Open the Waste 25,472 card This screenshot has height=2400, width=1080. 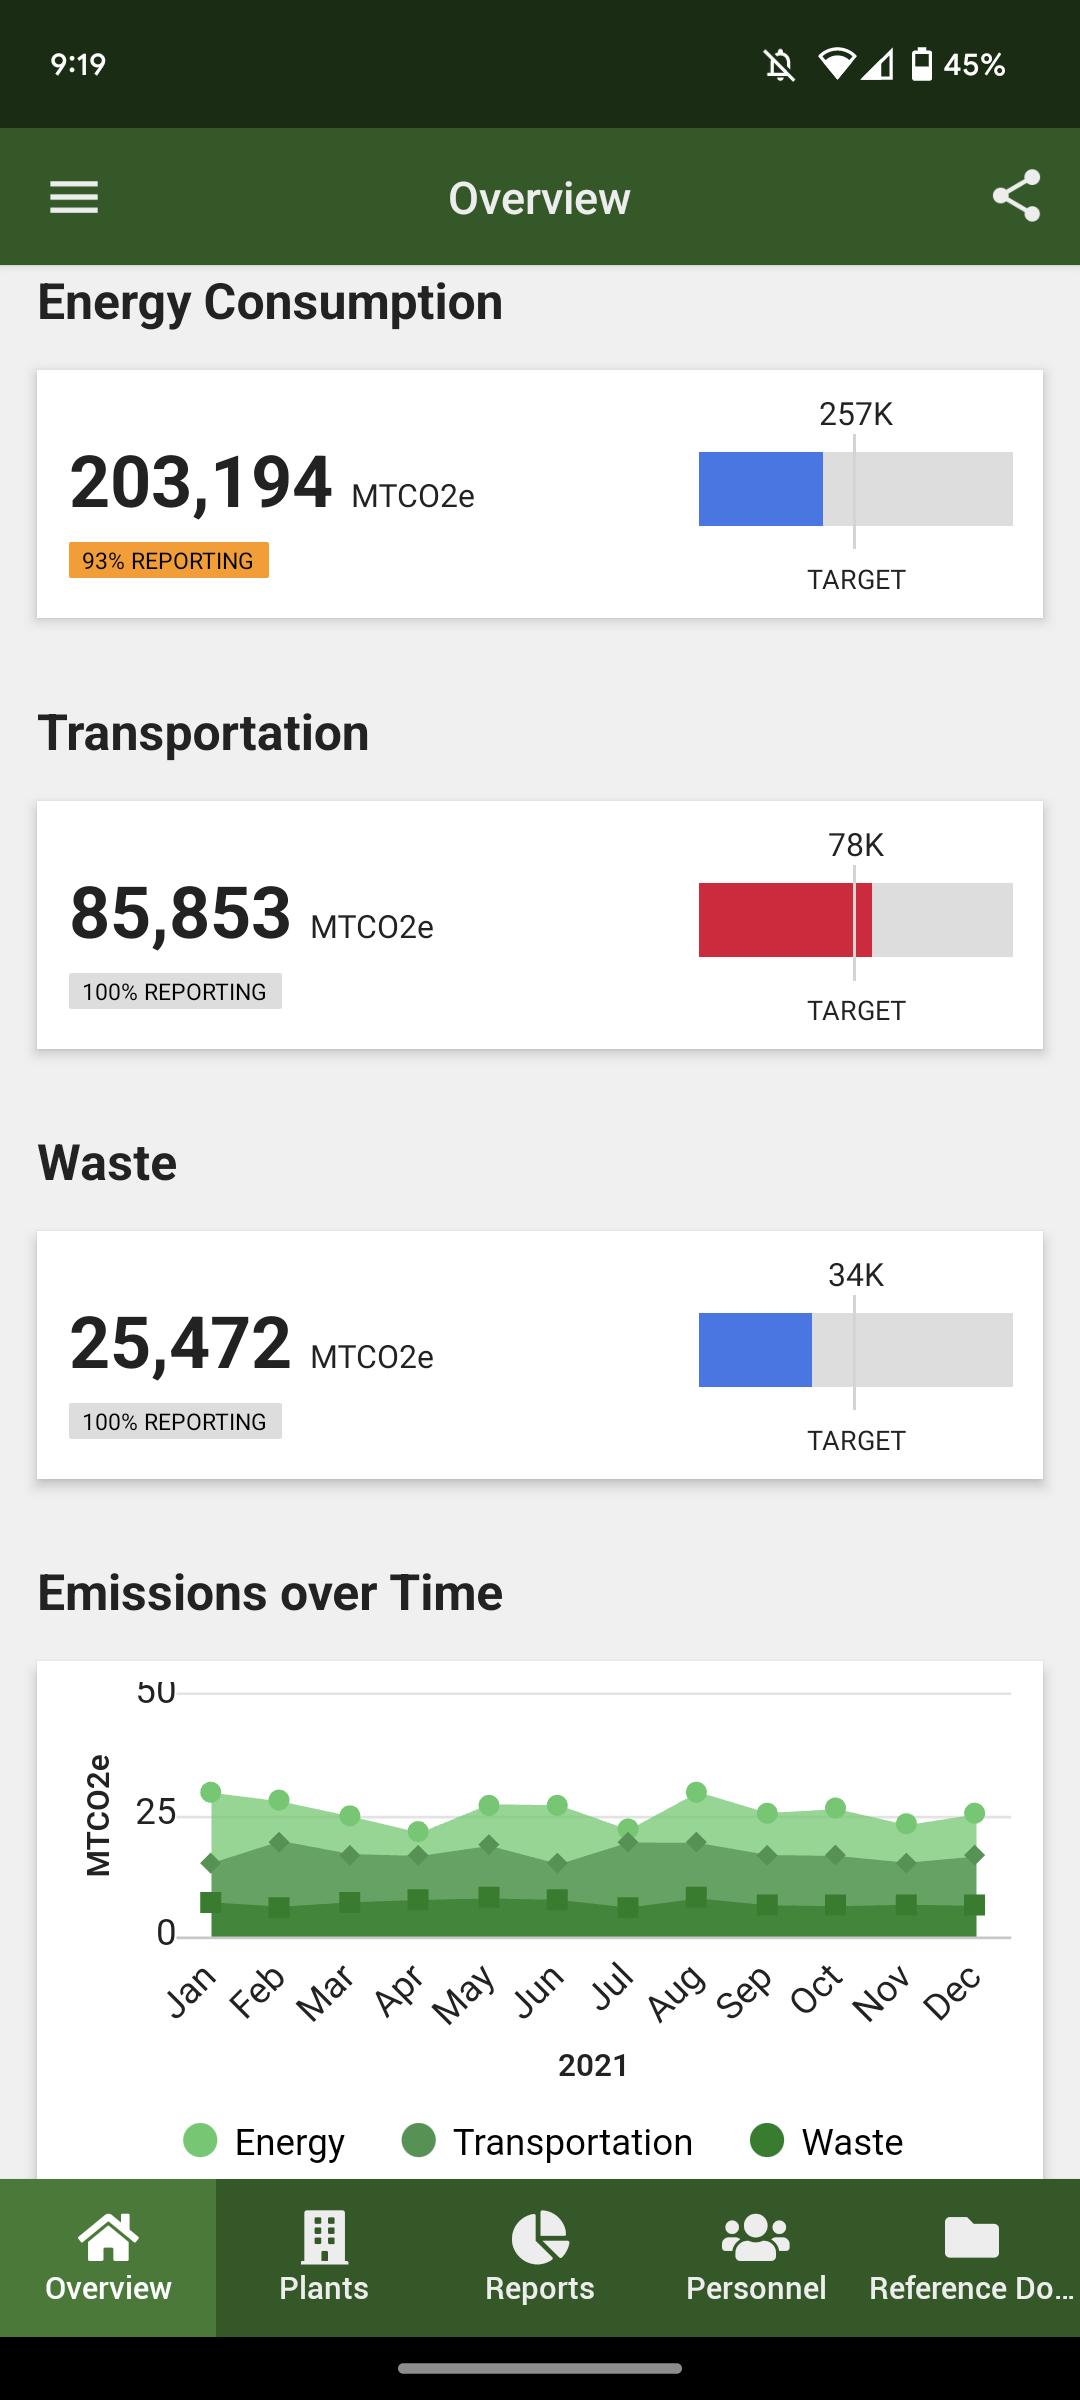(x=540, y=1355)
